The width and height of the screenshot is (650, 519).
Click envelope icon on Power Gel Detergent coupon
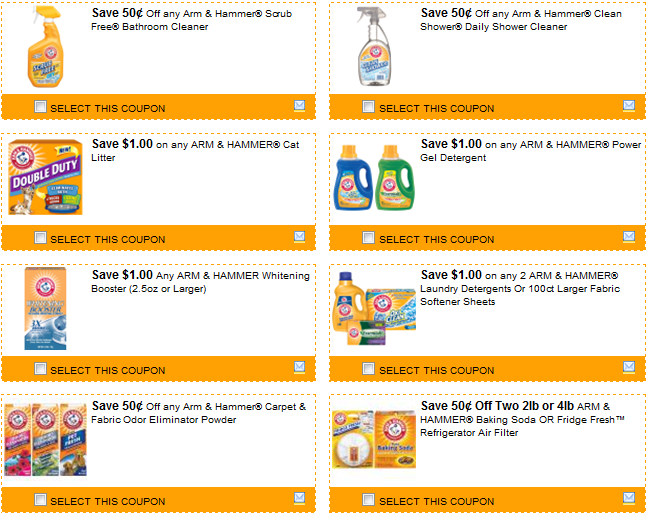[628, 237]
